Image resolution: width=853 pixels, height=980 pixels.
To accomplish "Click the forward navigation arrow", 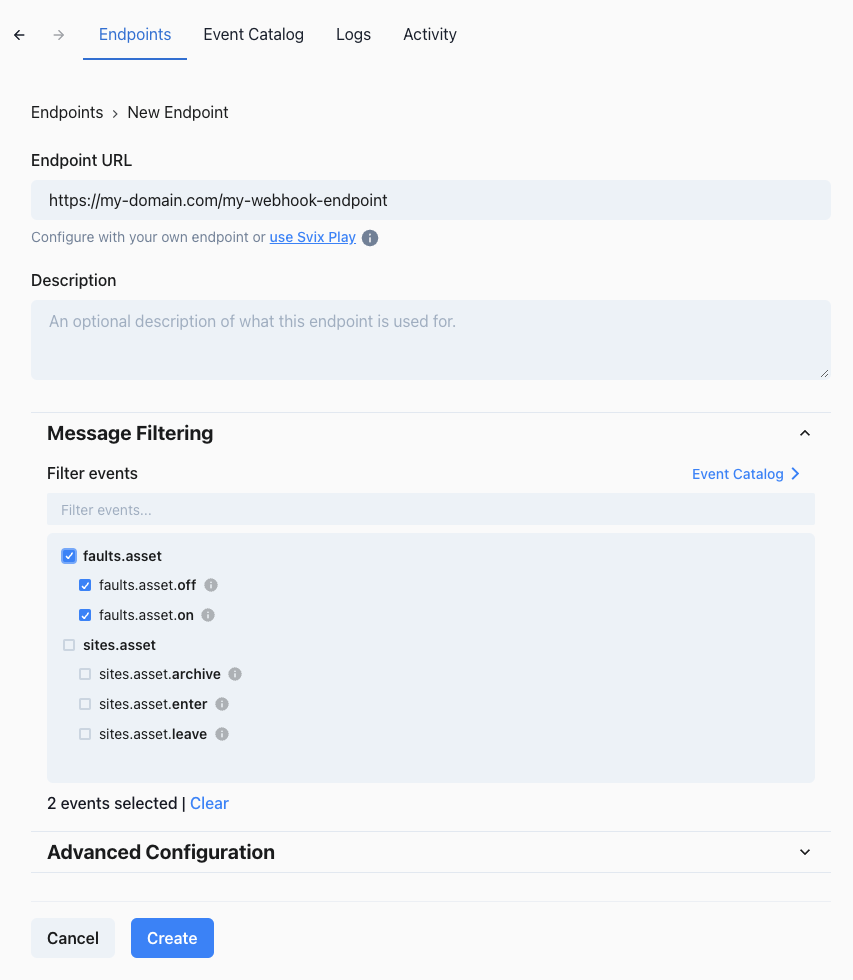I will pos(58,34).
